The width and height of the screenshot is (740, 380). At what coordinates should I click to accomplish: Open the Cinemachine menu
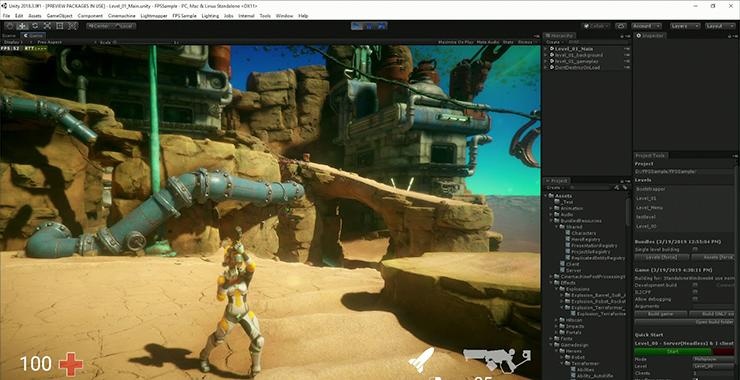click(122, 16)
